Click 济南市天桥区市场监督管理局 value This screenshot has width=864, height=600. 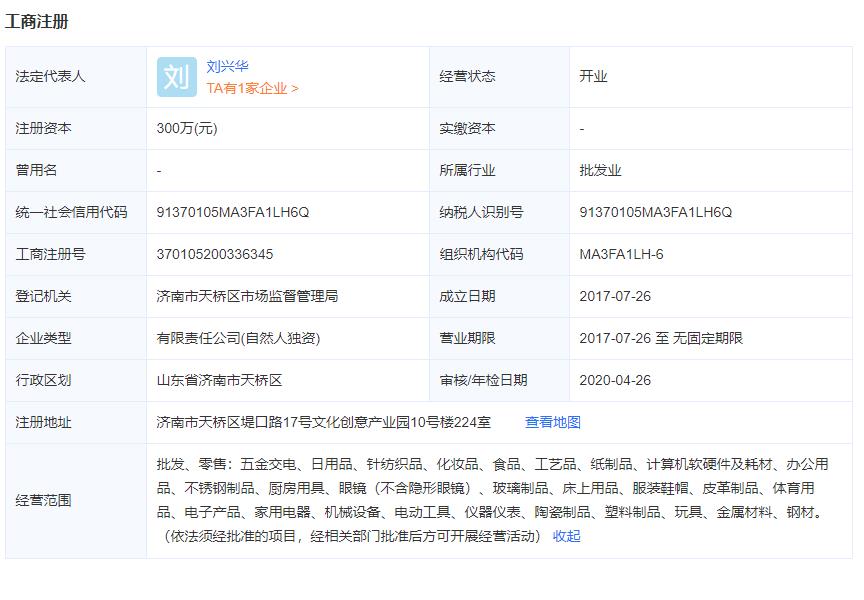click(x=247, y=296)
